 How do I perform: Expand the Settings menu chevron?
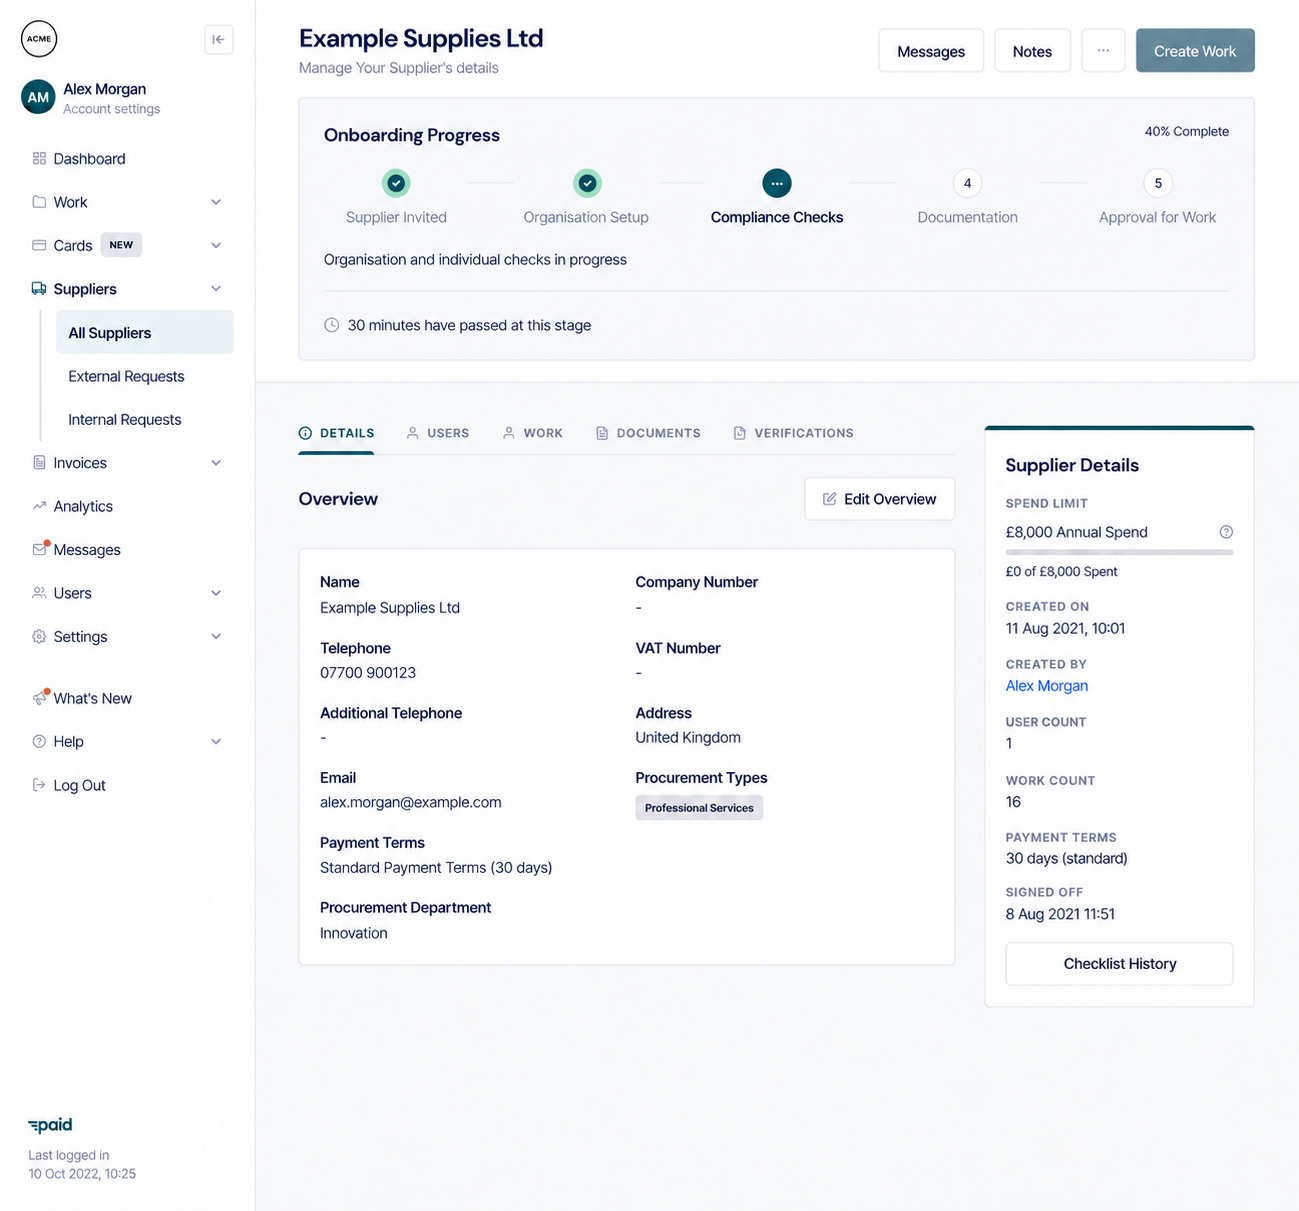coord(216,636)
